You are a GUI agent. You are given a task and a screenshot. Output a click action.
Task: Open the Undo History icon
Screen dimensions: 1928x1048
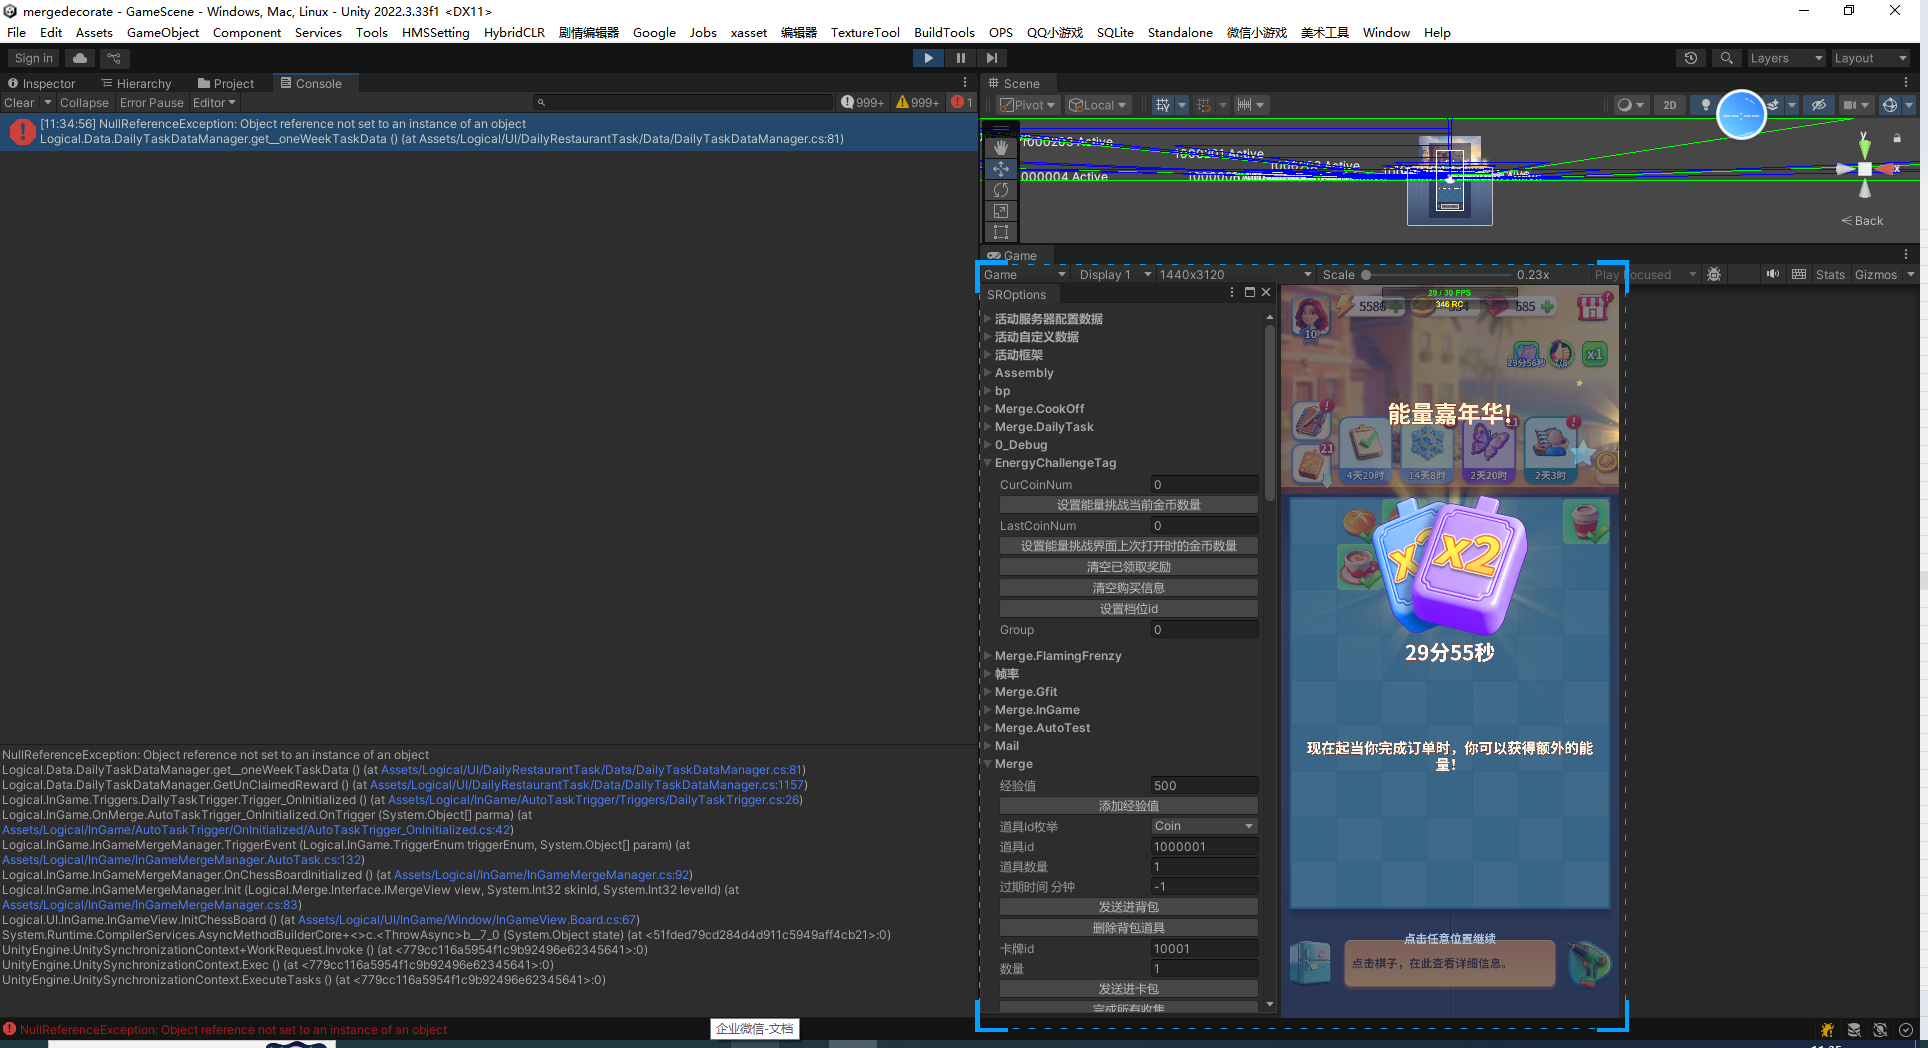(x=1691, y=58)
